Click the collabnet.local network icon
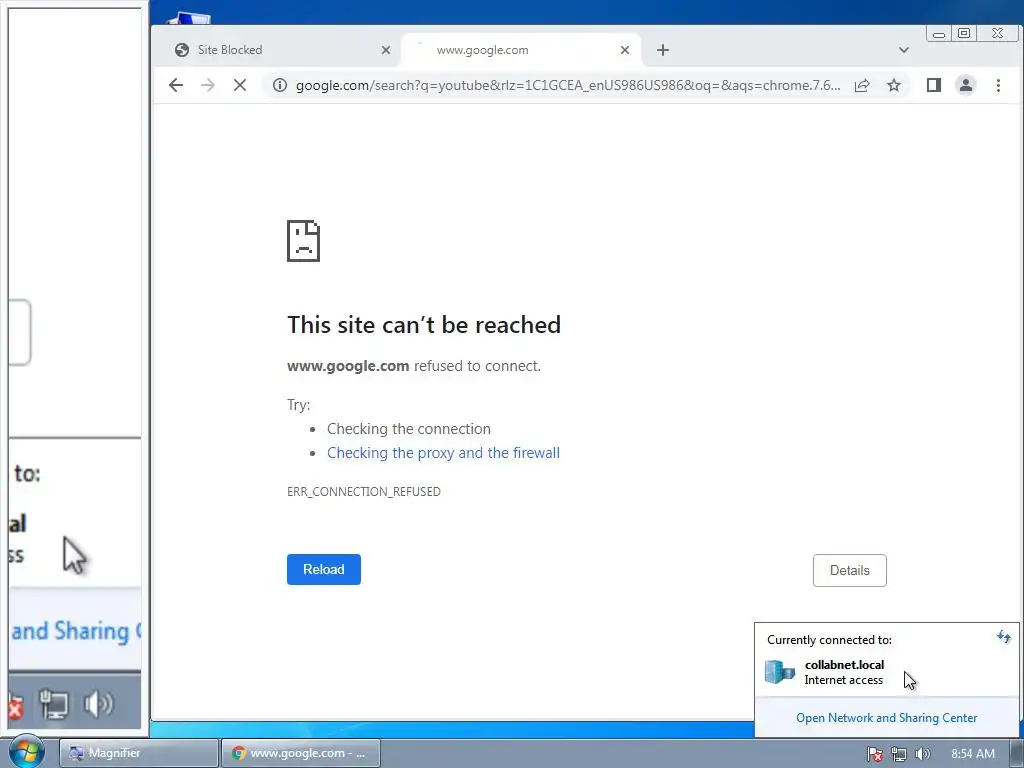 click(x=780, y=671)
